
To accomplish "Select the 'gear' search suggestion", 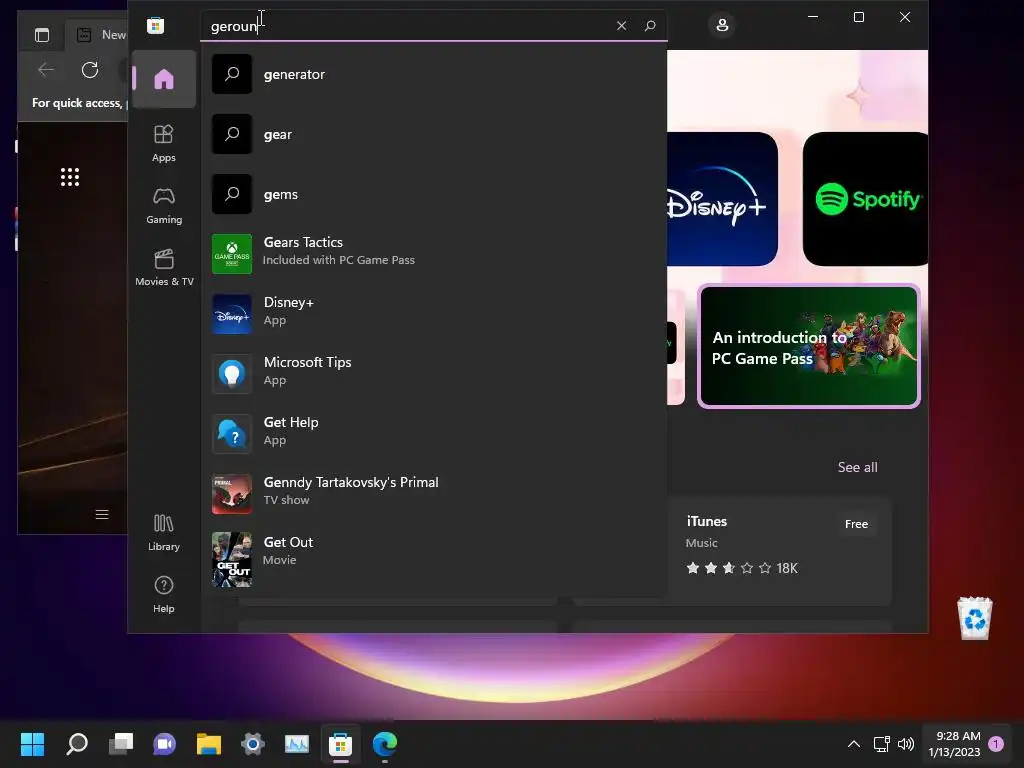I will (434, 135).
